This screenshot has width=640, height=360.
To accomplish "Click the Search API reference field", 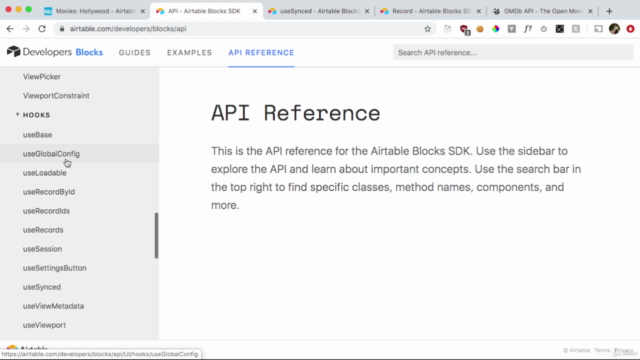I will pyautogui.click(x=513, y=53).
